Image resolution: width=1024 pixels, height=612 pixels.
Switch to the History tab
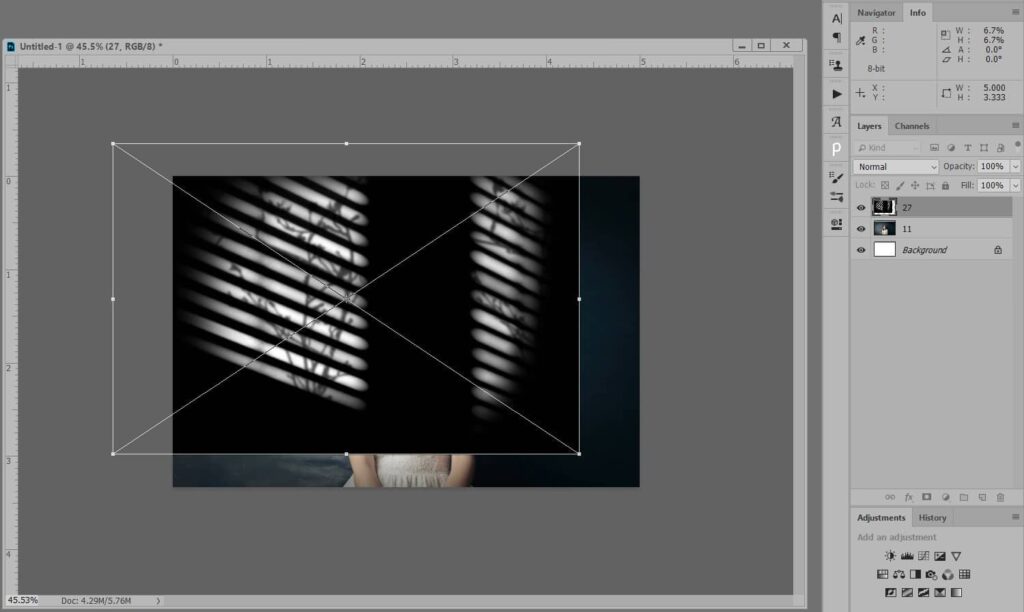click(932, 518)
